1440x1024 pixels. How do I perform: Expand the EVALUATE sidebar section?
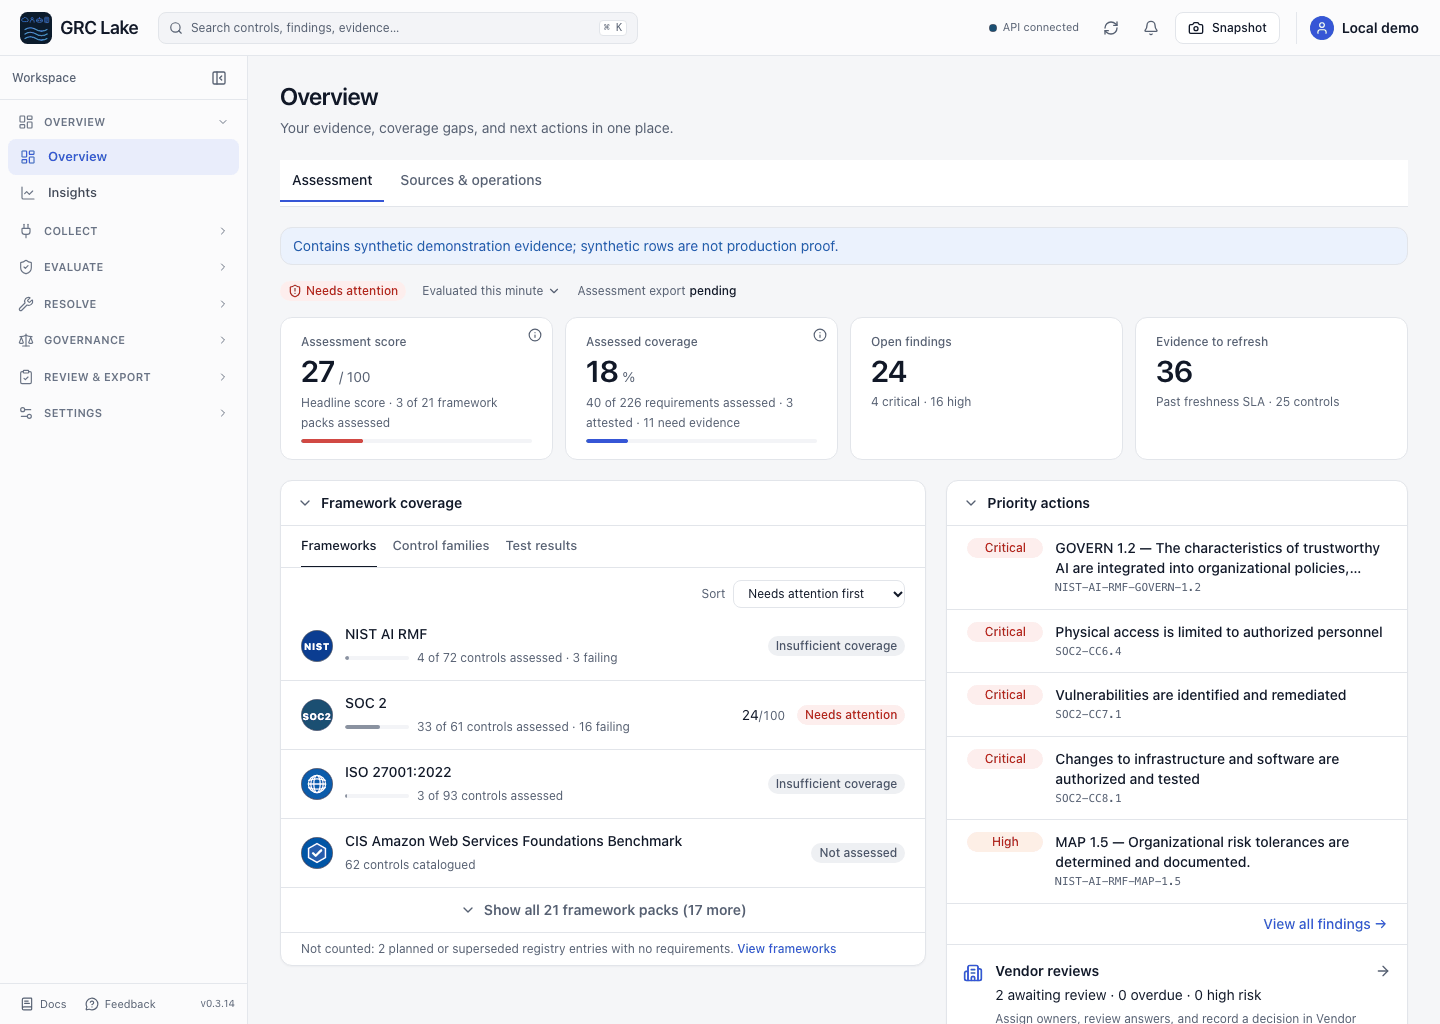124,267
